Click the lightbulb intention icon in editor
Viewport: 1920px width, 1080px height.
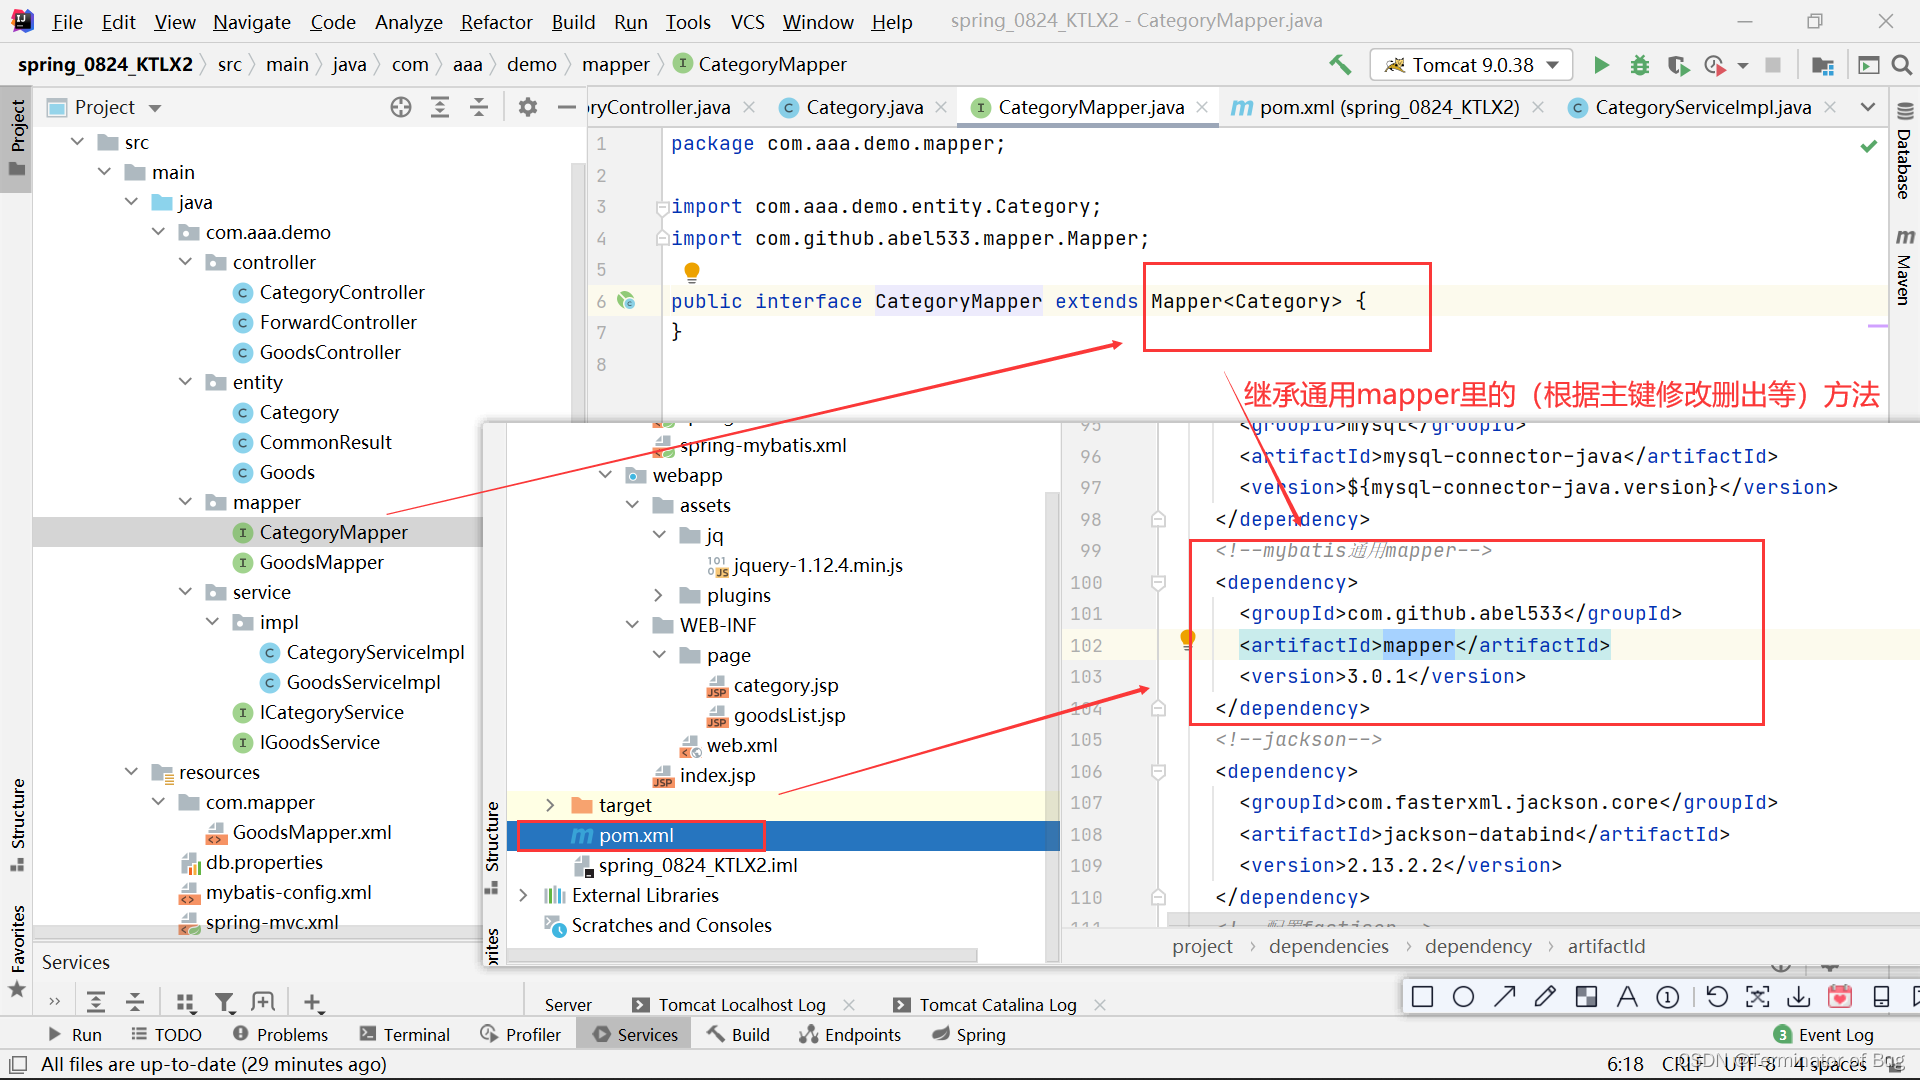coord(691,271)
